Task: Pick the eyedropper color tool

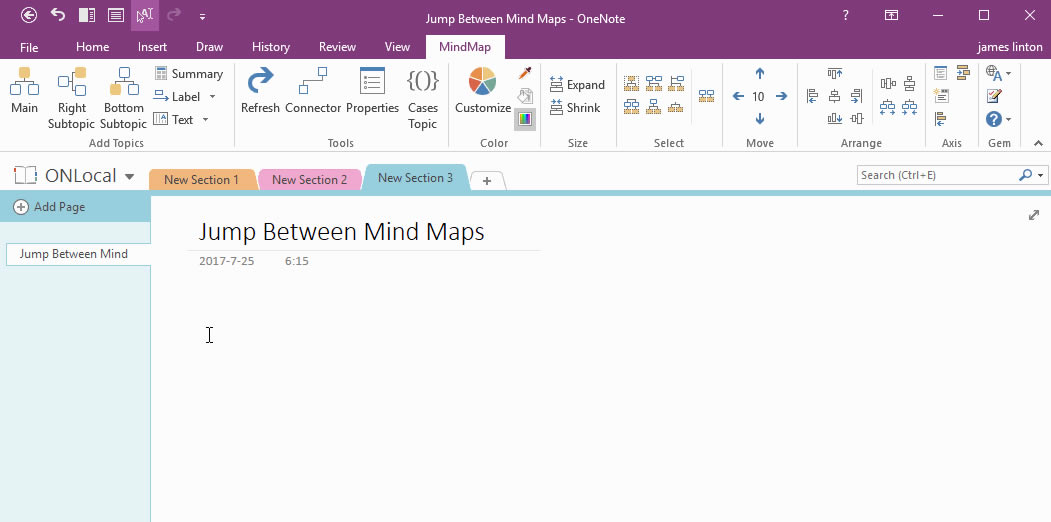Action: click(x=525, y=73)
